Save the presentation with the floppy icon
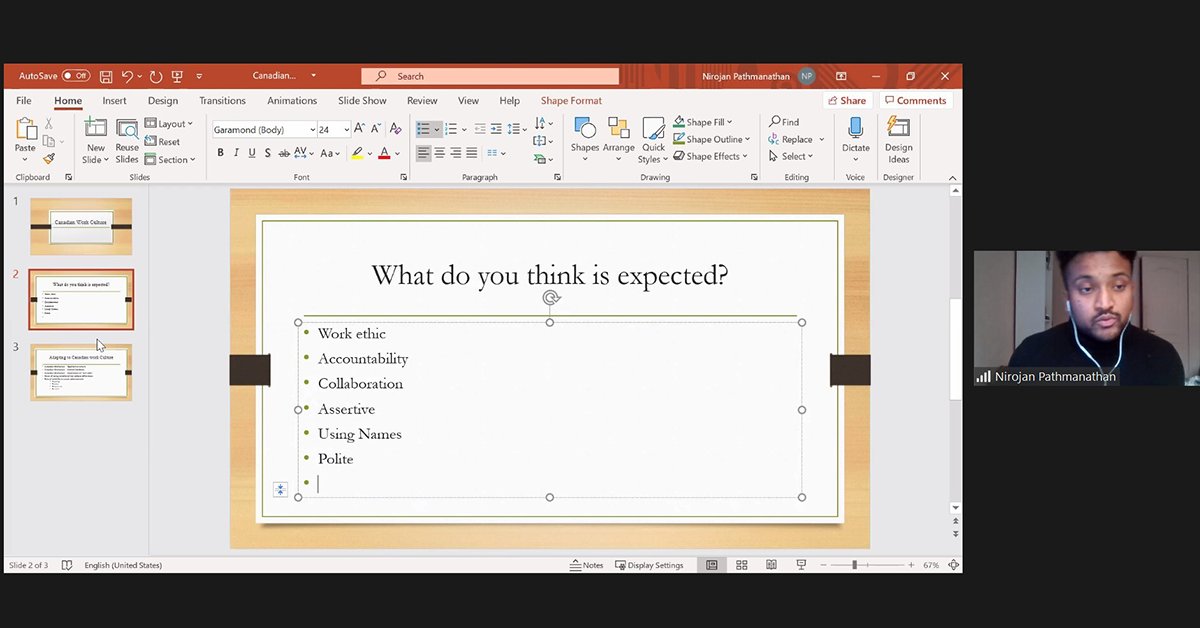Screen dimensions: 1200x628 (105, 76)
